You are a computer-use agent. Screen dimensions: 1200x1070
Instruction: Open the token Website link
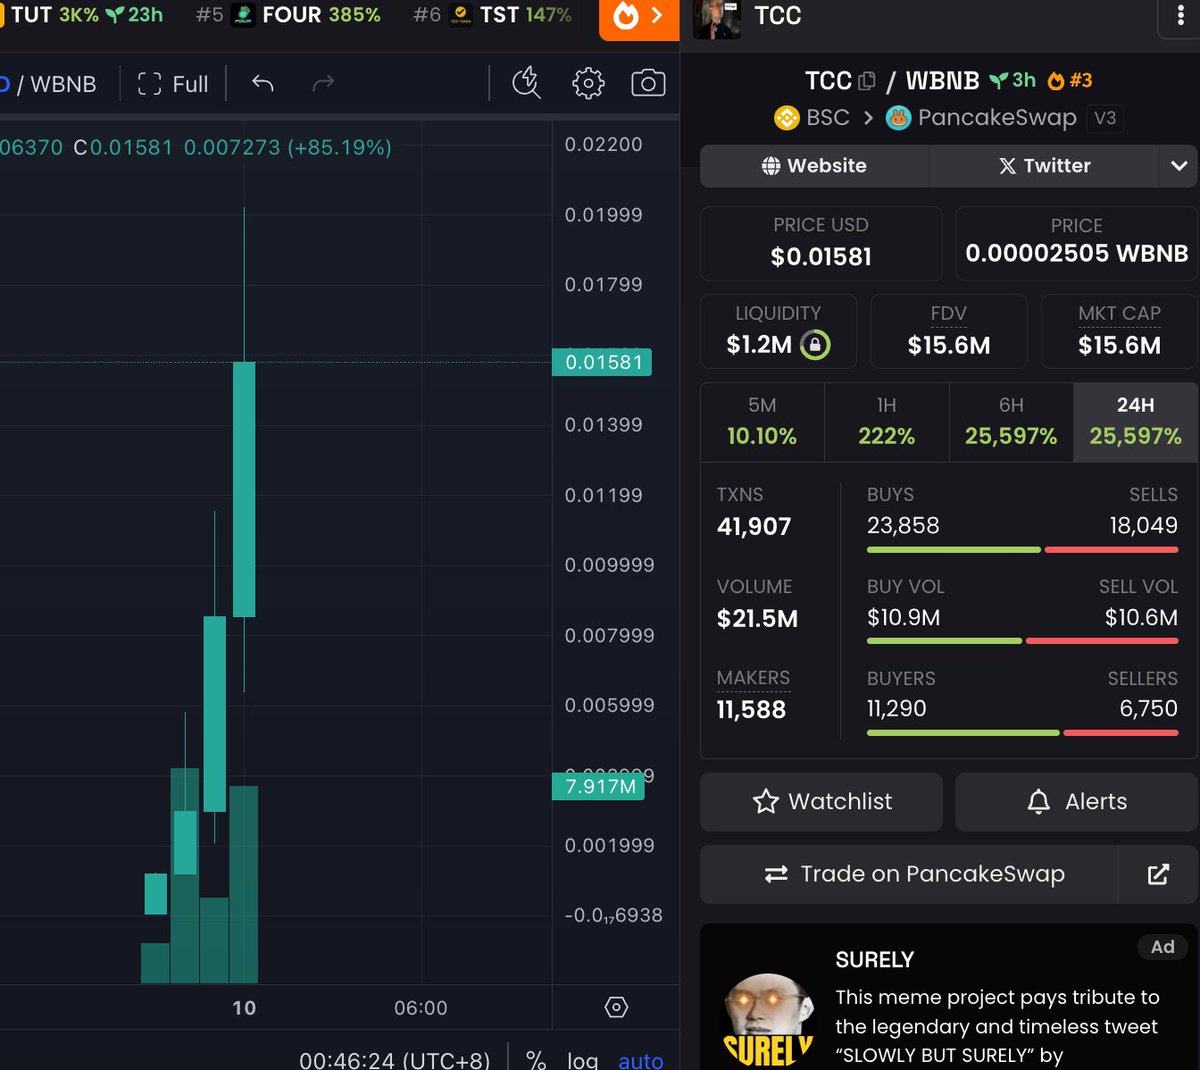click(814, 166)
